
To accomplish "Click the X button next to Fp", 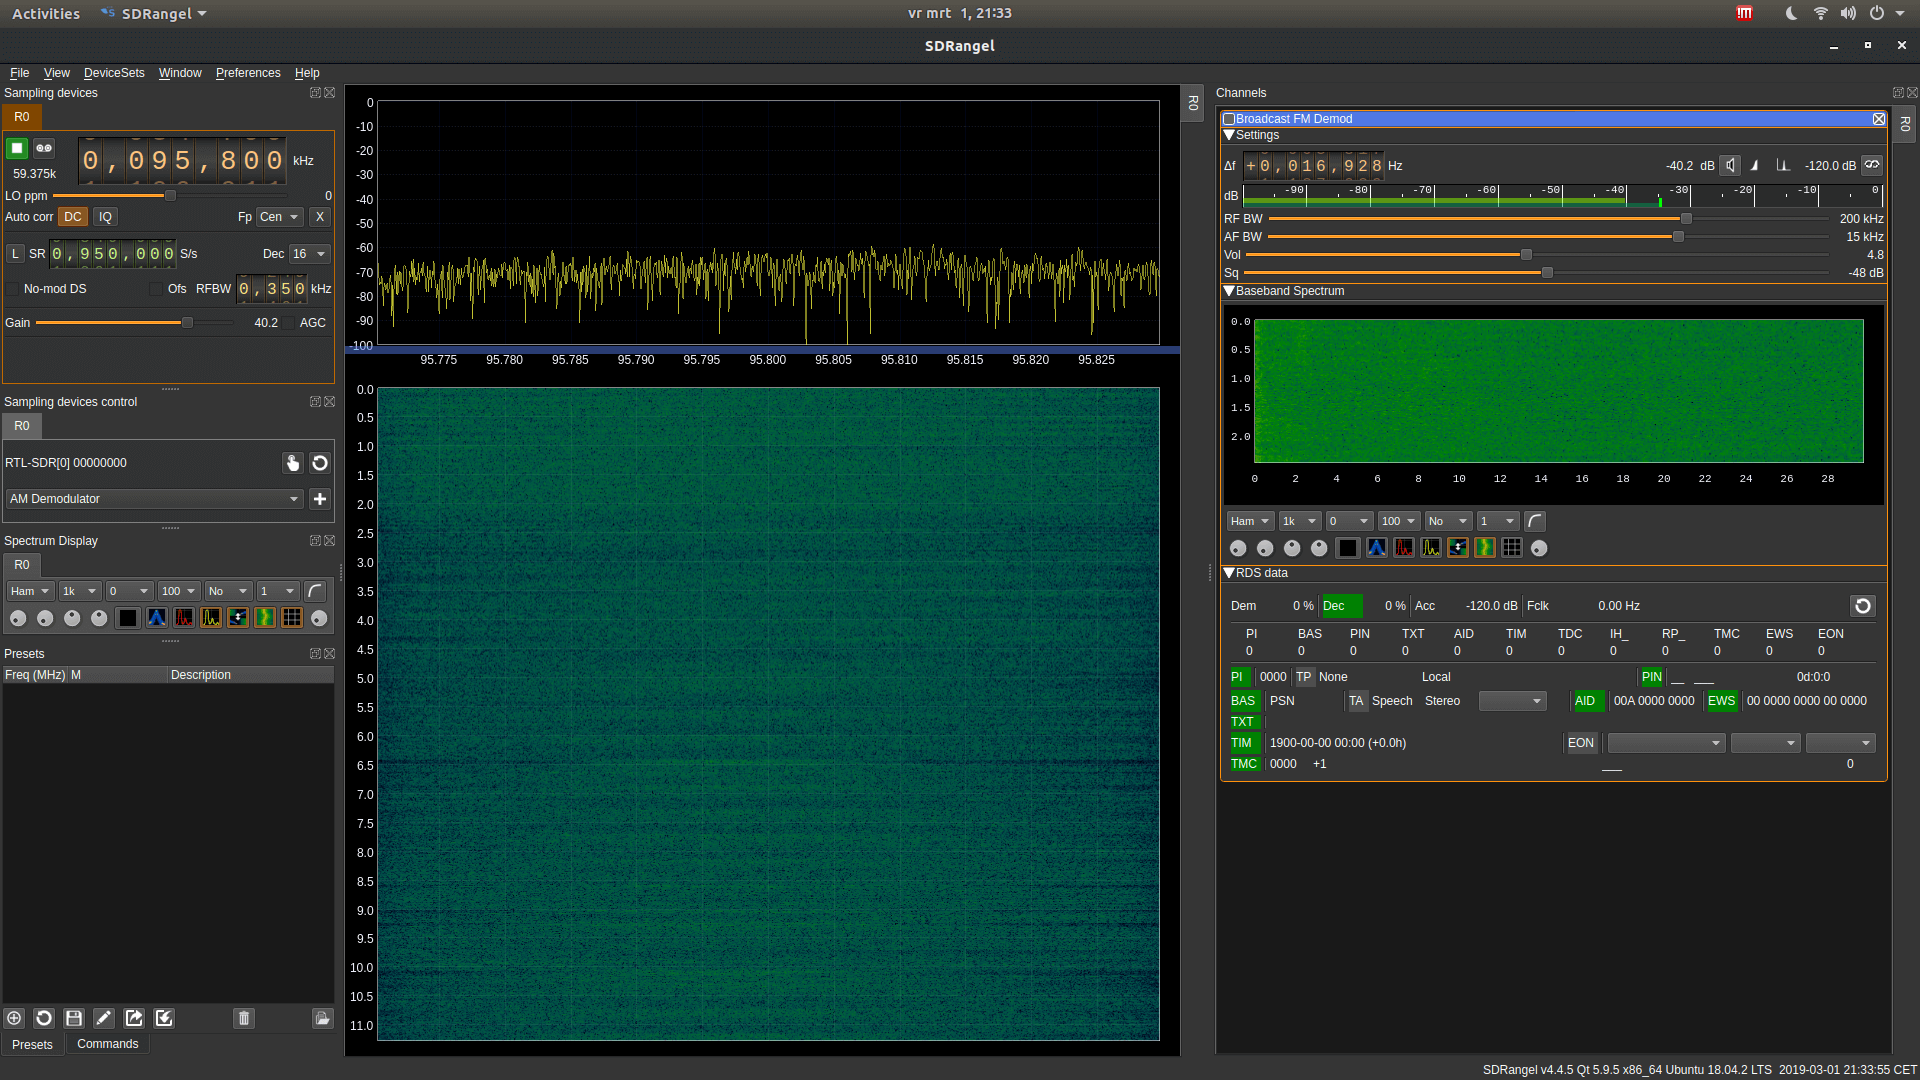I will click(x=320, y=217).
